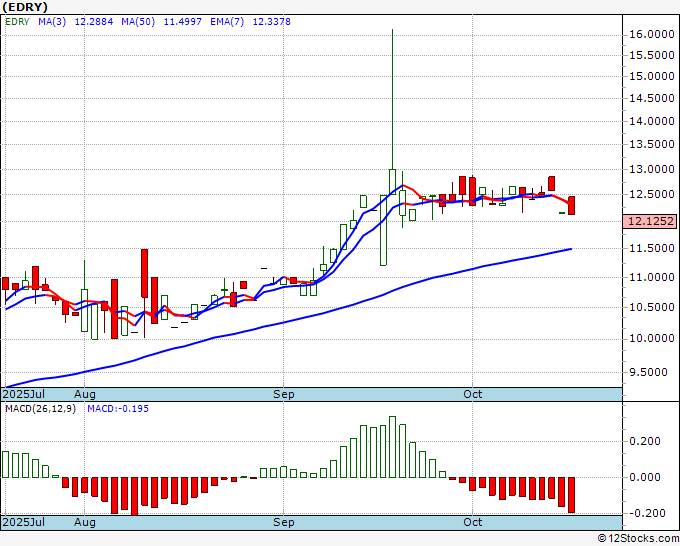Click the 2025Jul label on MACD axis
Viewport: 680px width, 546px height.
pyautogui.click(x=24, y=522)
